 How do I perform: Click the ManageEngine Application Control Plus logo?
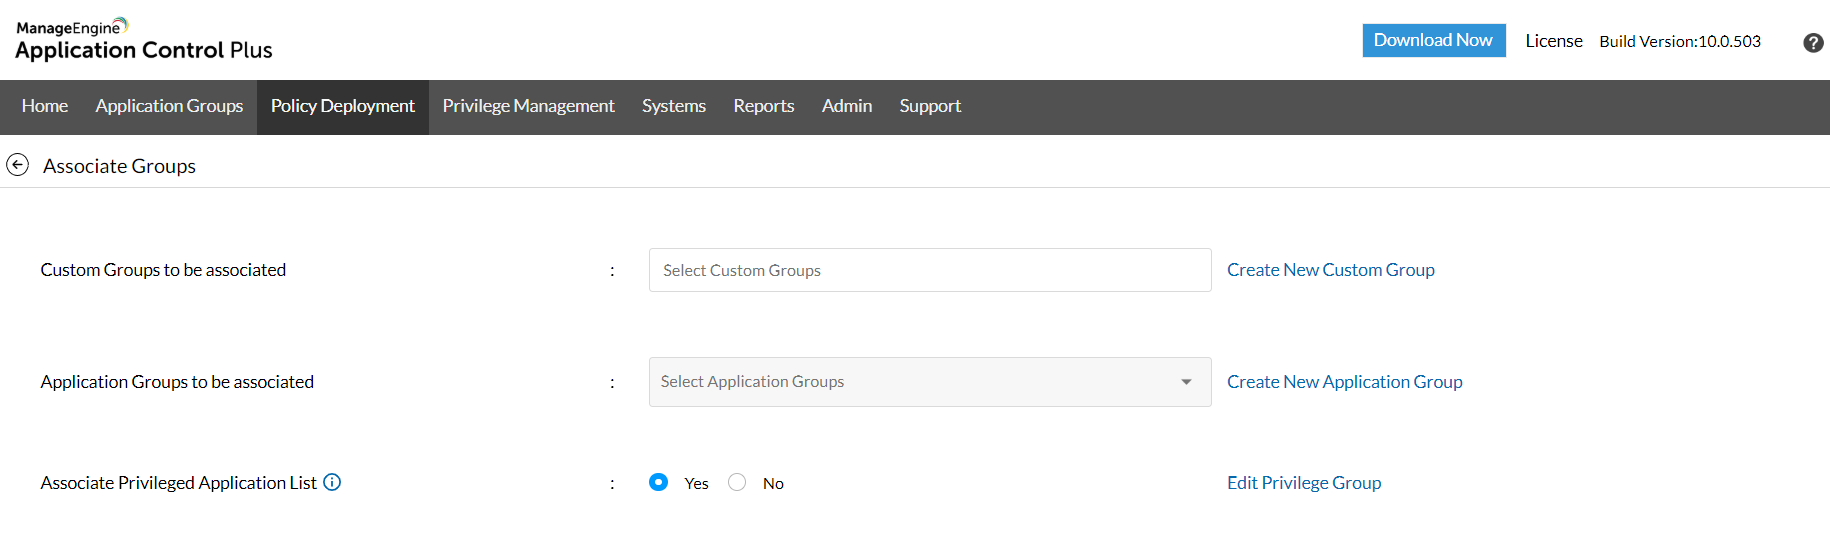(143, 40)
